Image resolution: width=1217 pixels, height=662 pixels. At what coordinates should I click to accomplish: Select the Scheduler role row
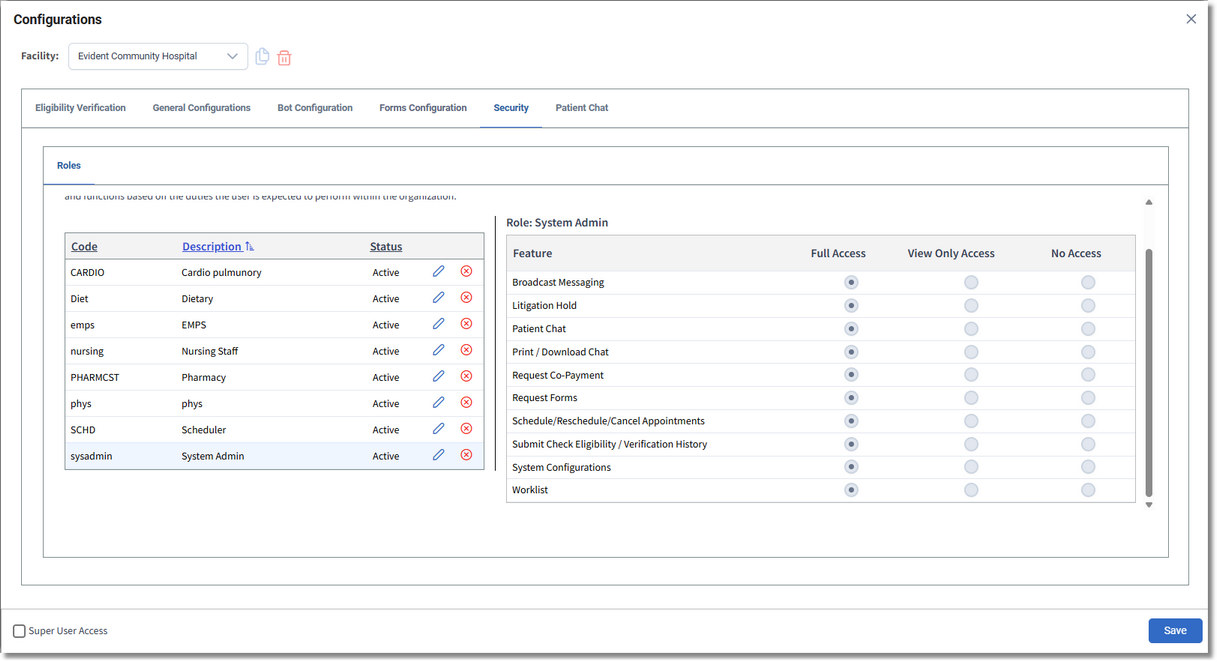tap(274, 429)
